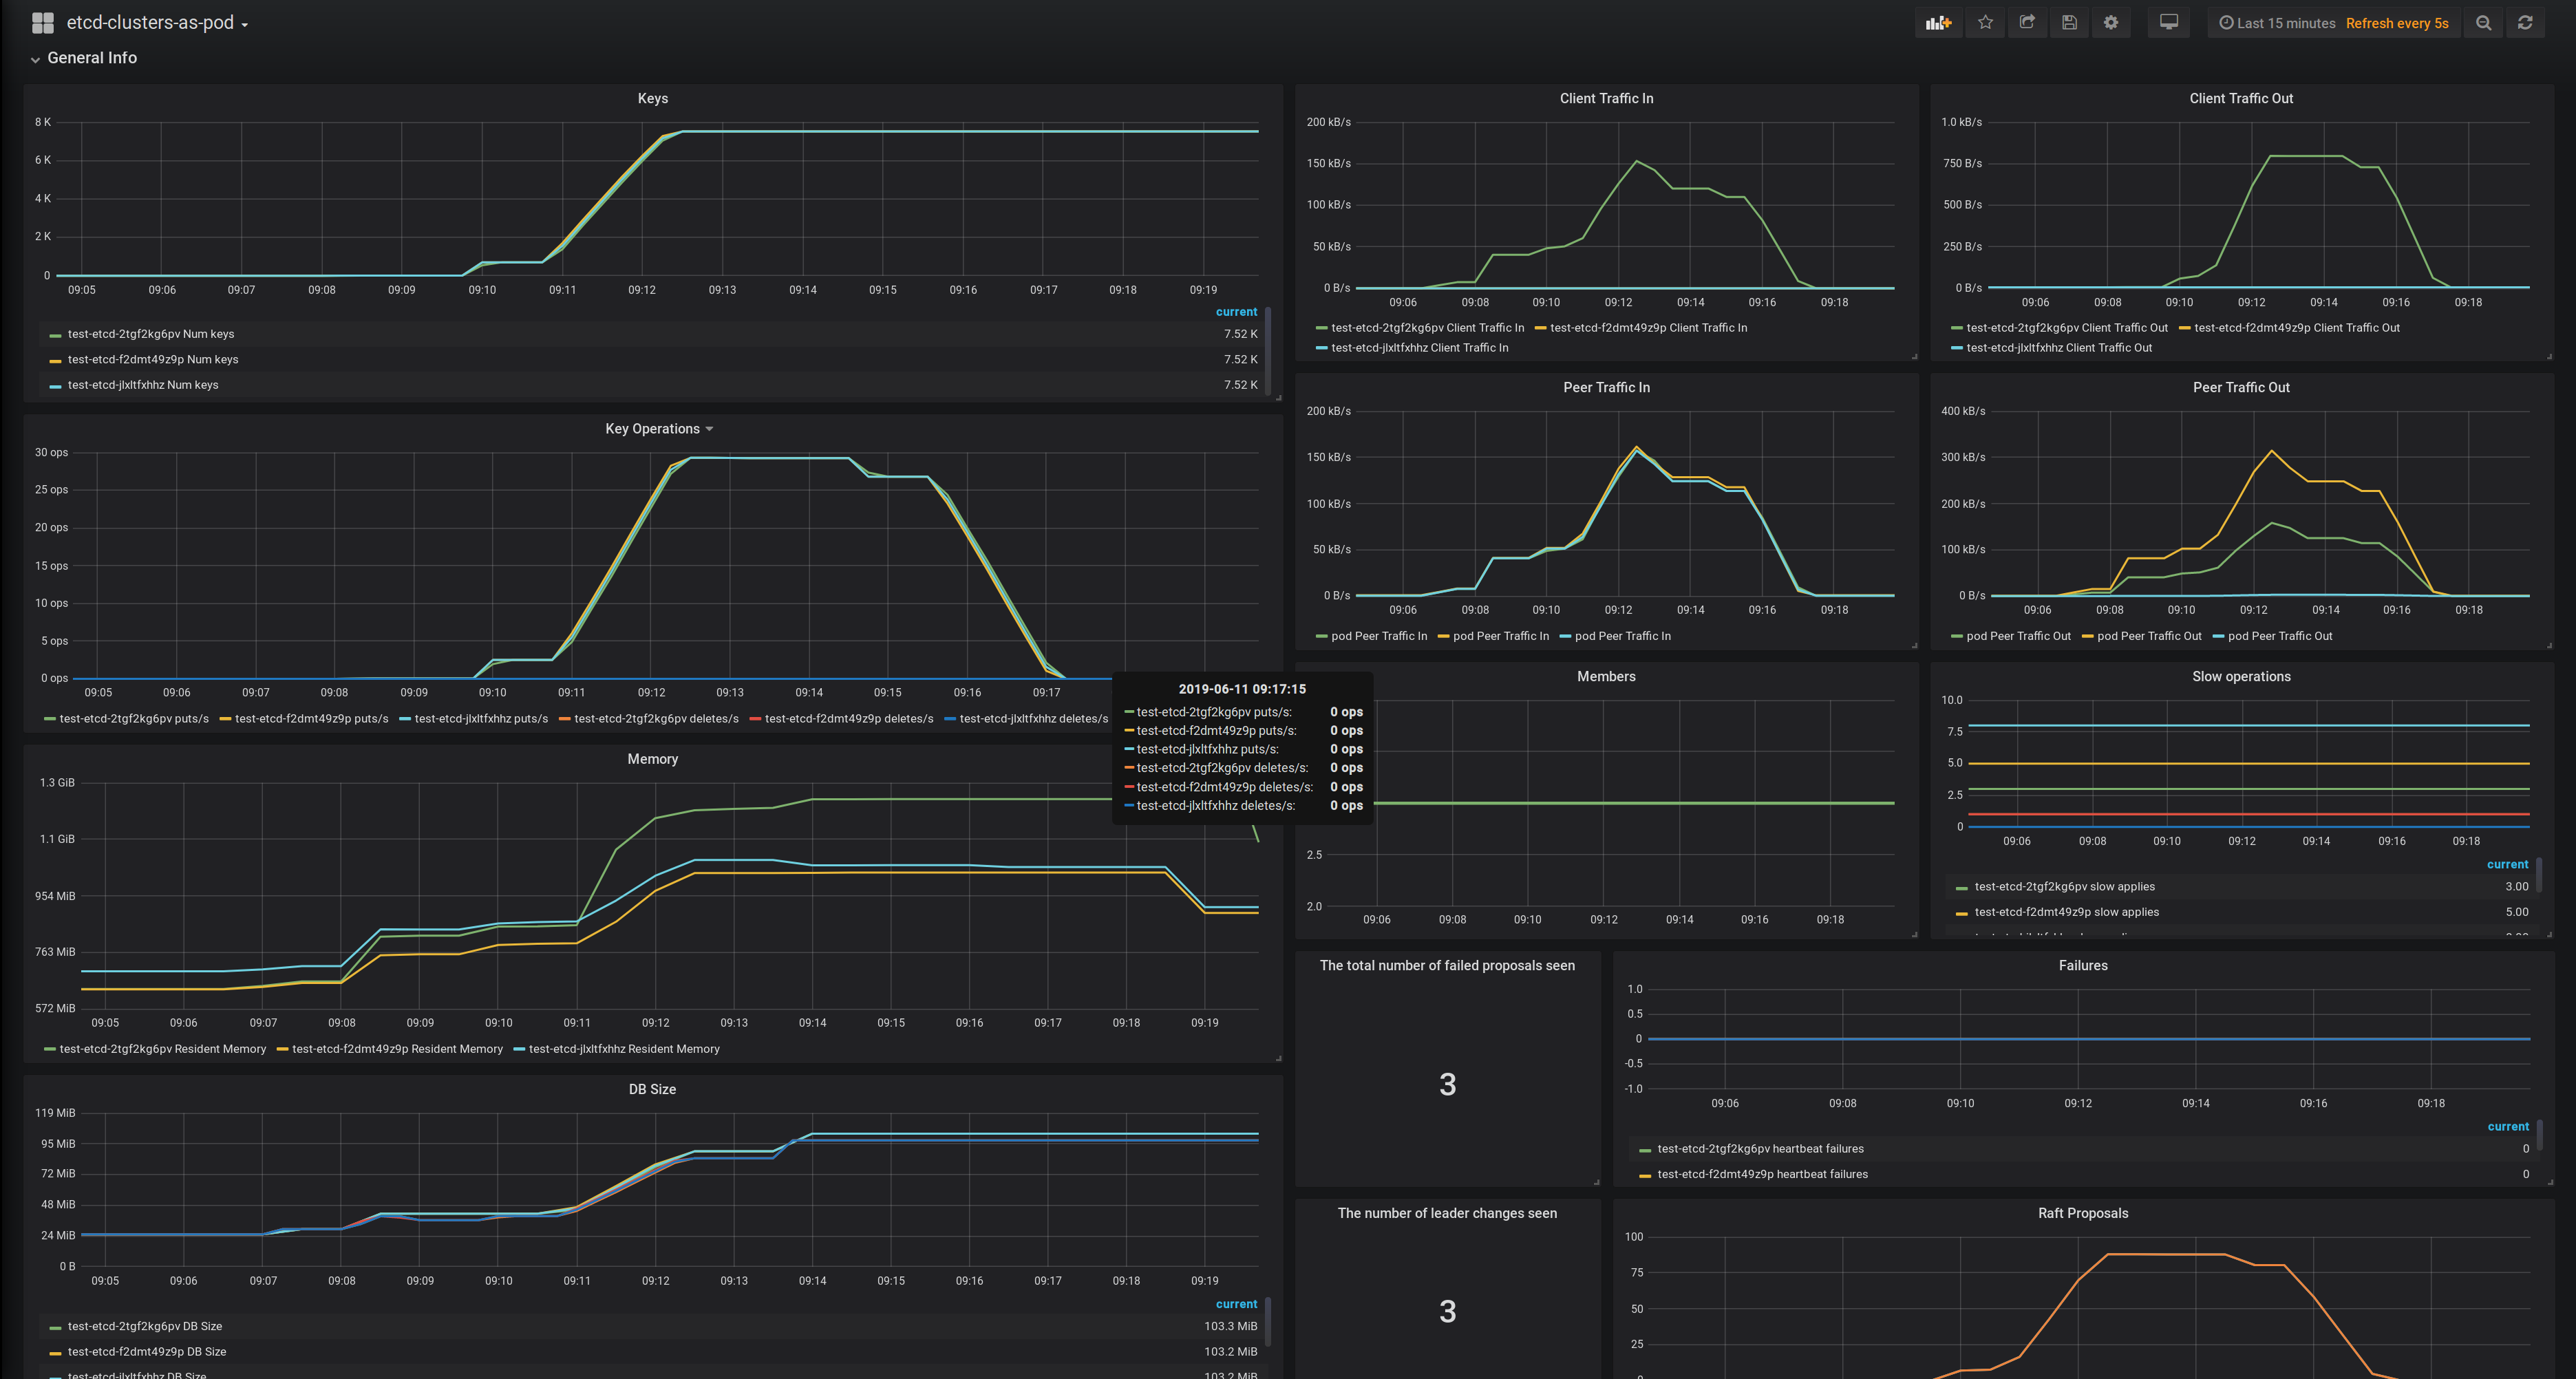Click the refresh dashboard icon
This screenshot has width=2576, height=1379.
coord(2524,23)
